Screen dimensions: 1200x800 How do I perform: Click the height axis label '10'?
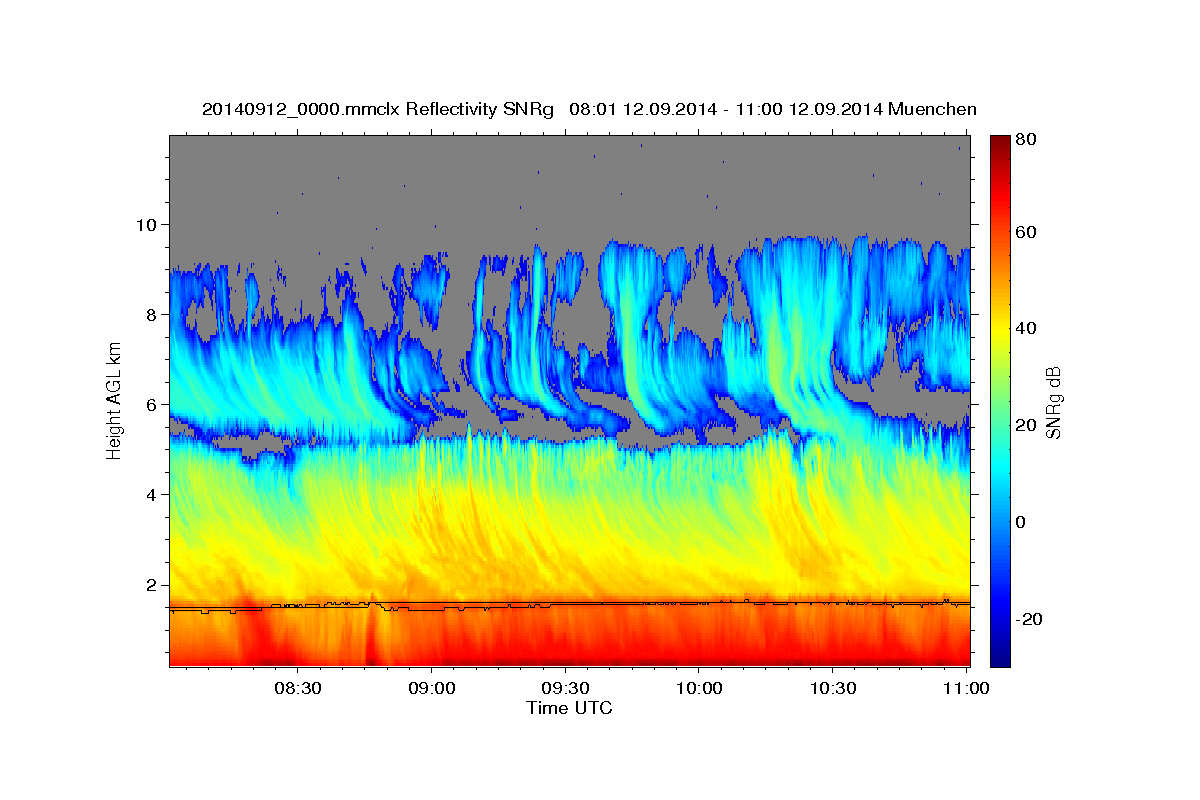(149, 224)
